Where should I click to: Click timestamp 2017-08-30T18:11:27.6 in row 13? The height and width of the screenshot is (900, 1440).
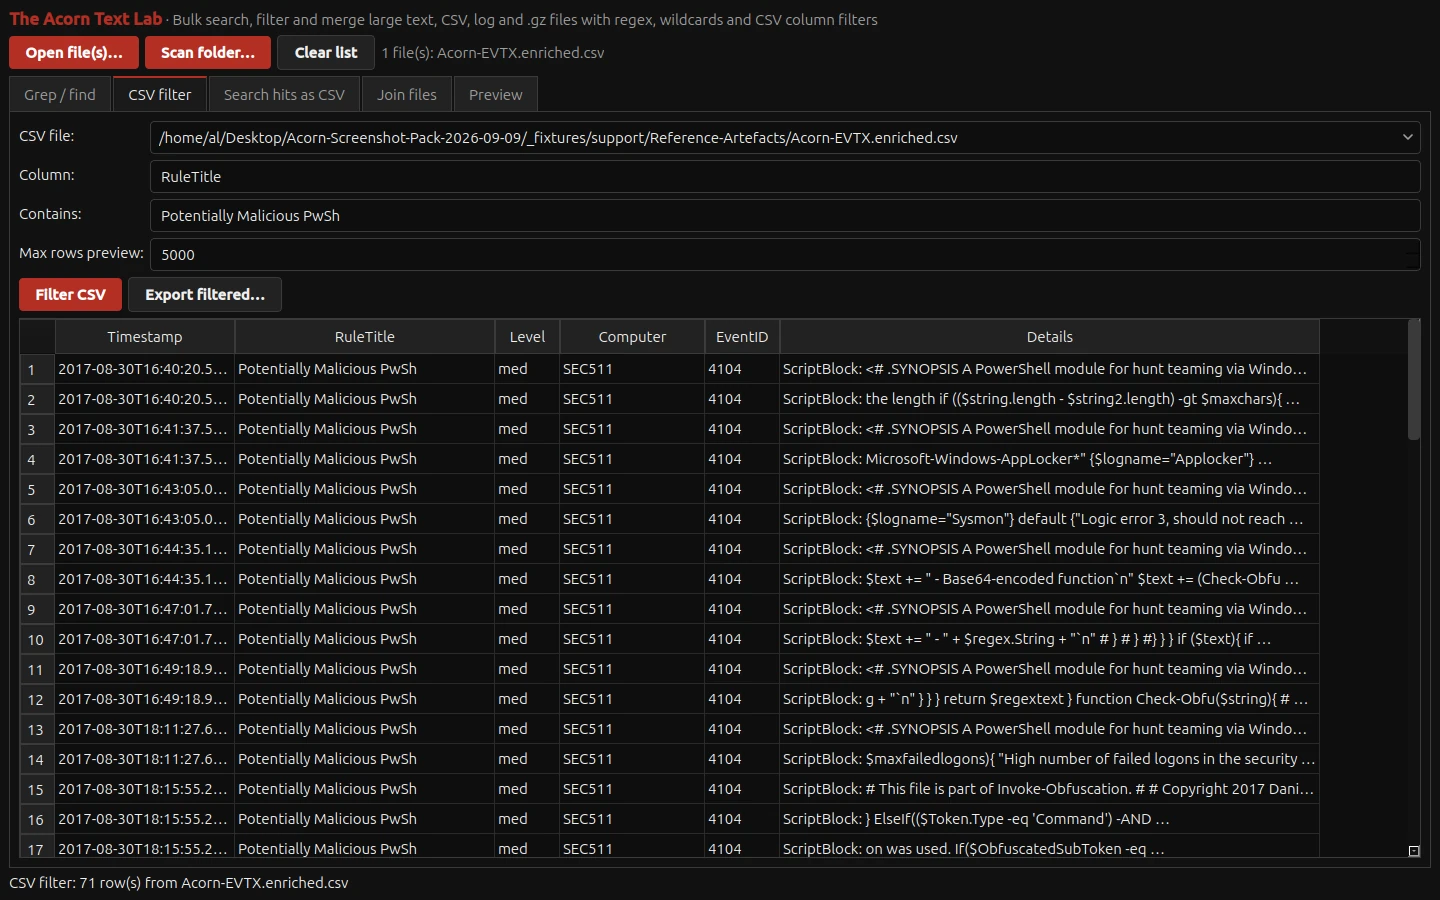click(x=145, y=729)
